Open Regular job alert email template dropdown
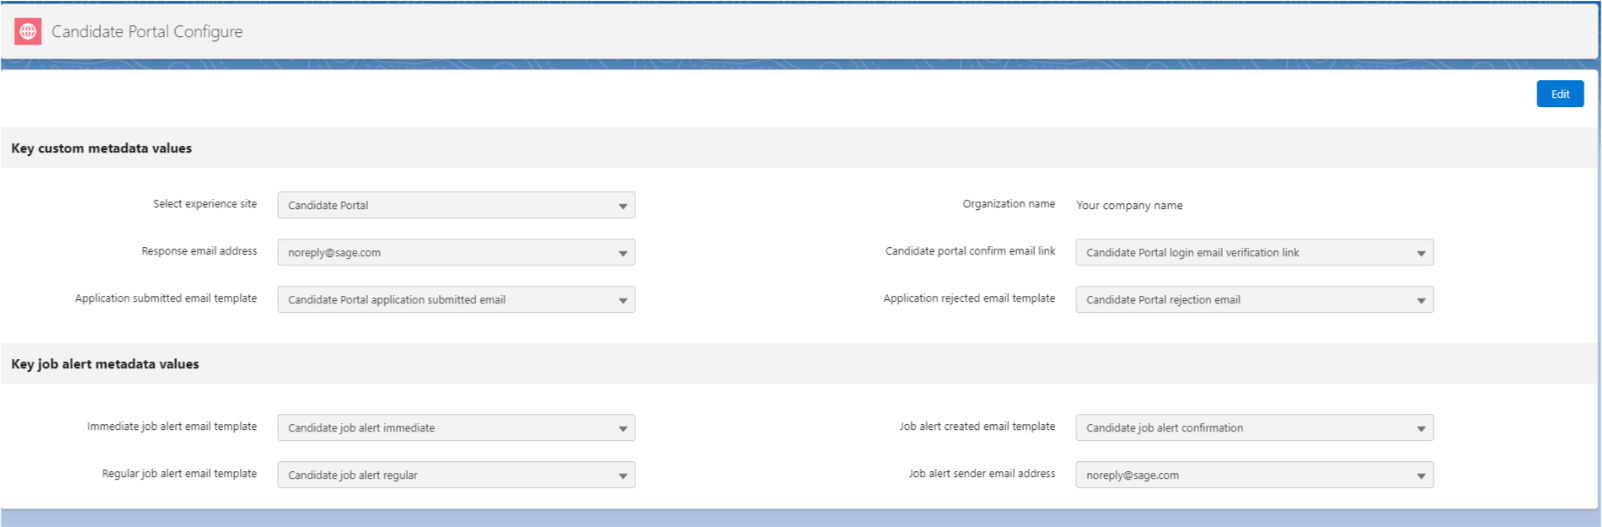 click(x=456, y=475)
